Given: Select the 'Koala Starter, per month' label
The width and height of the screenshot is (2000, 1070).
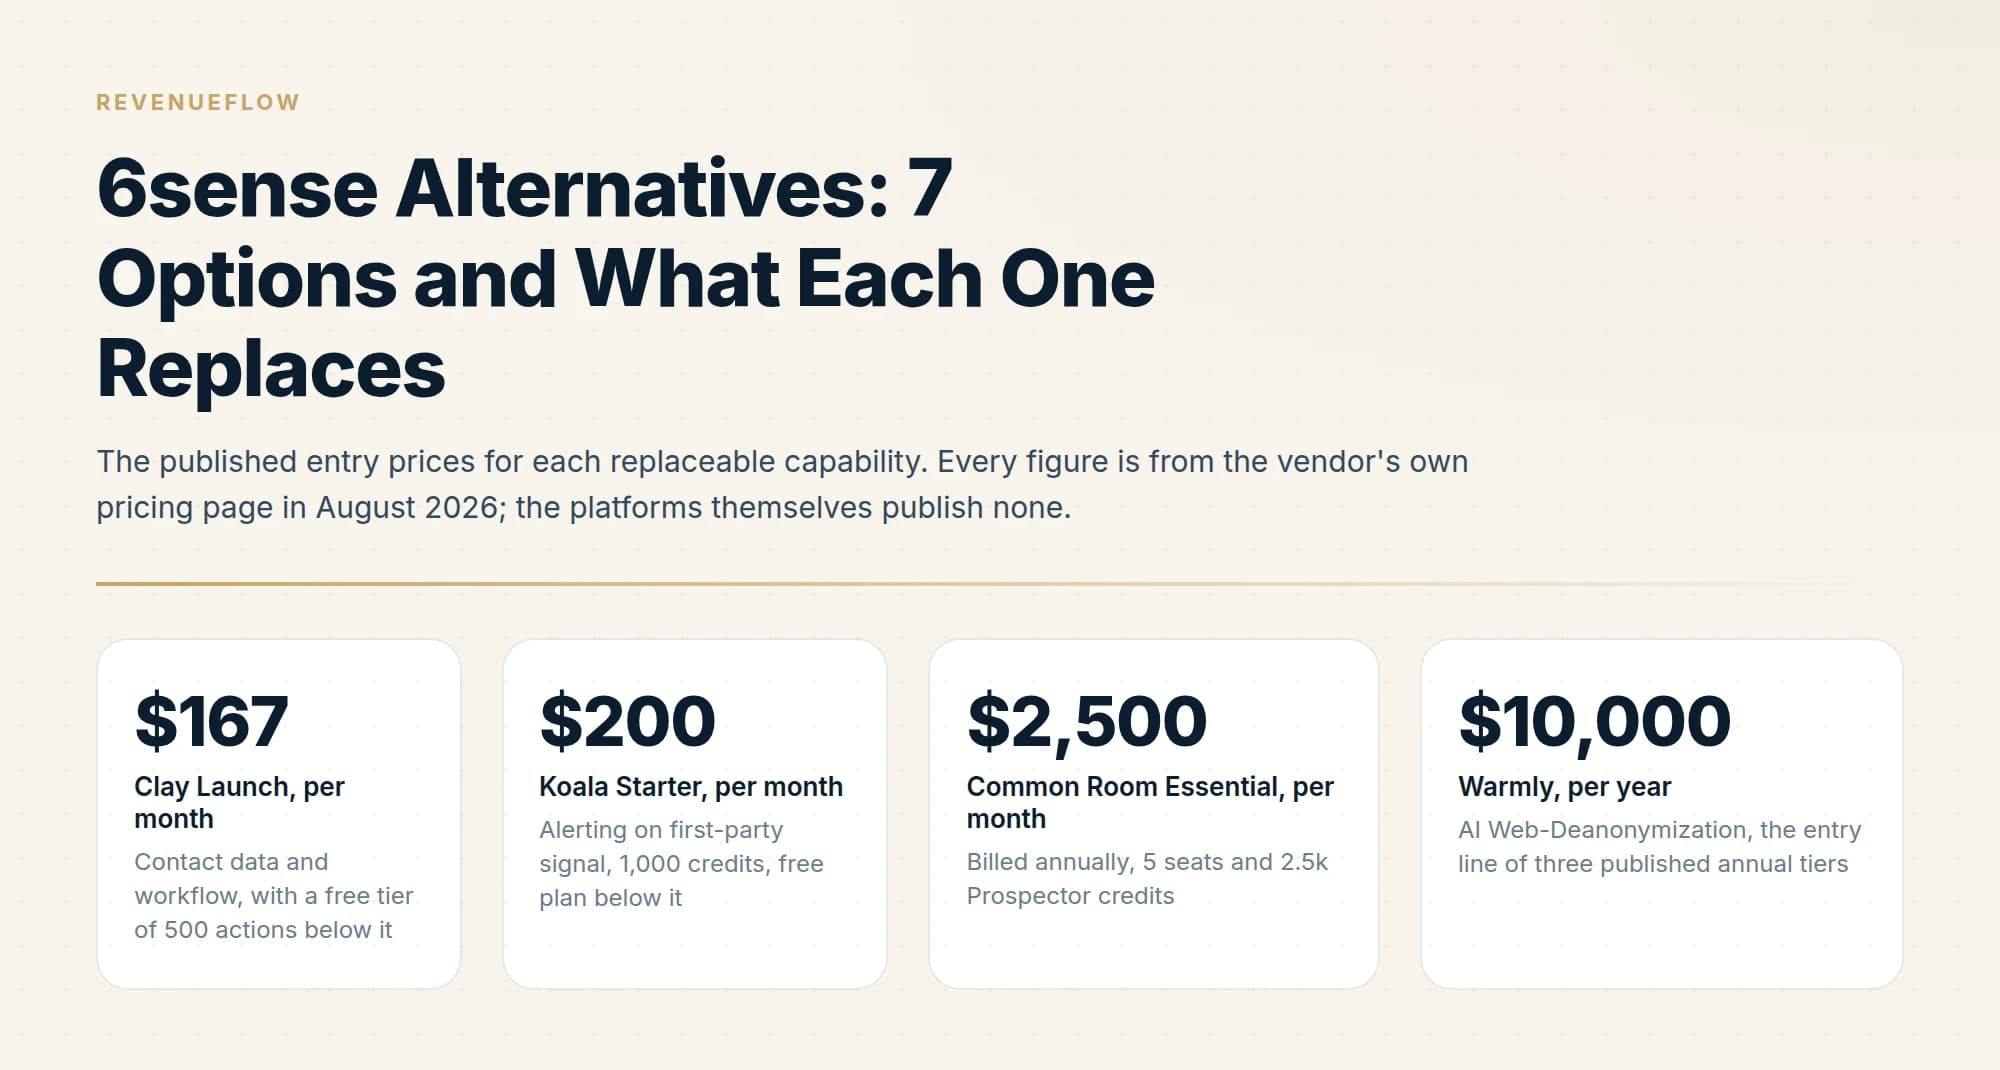Looking at the screenshot, I should pyautogui.click(x=691, y=787).
